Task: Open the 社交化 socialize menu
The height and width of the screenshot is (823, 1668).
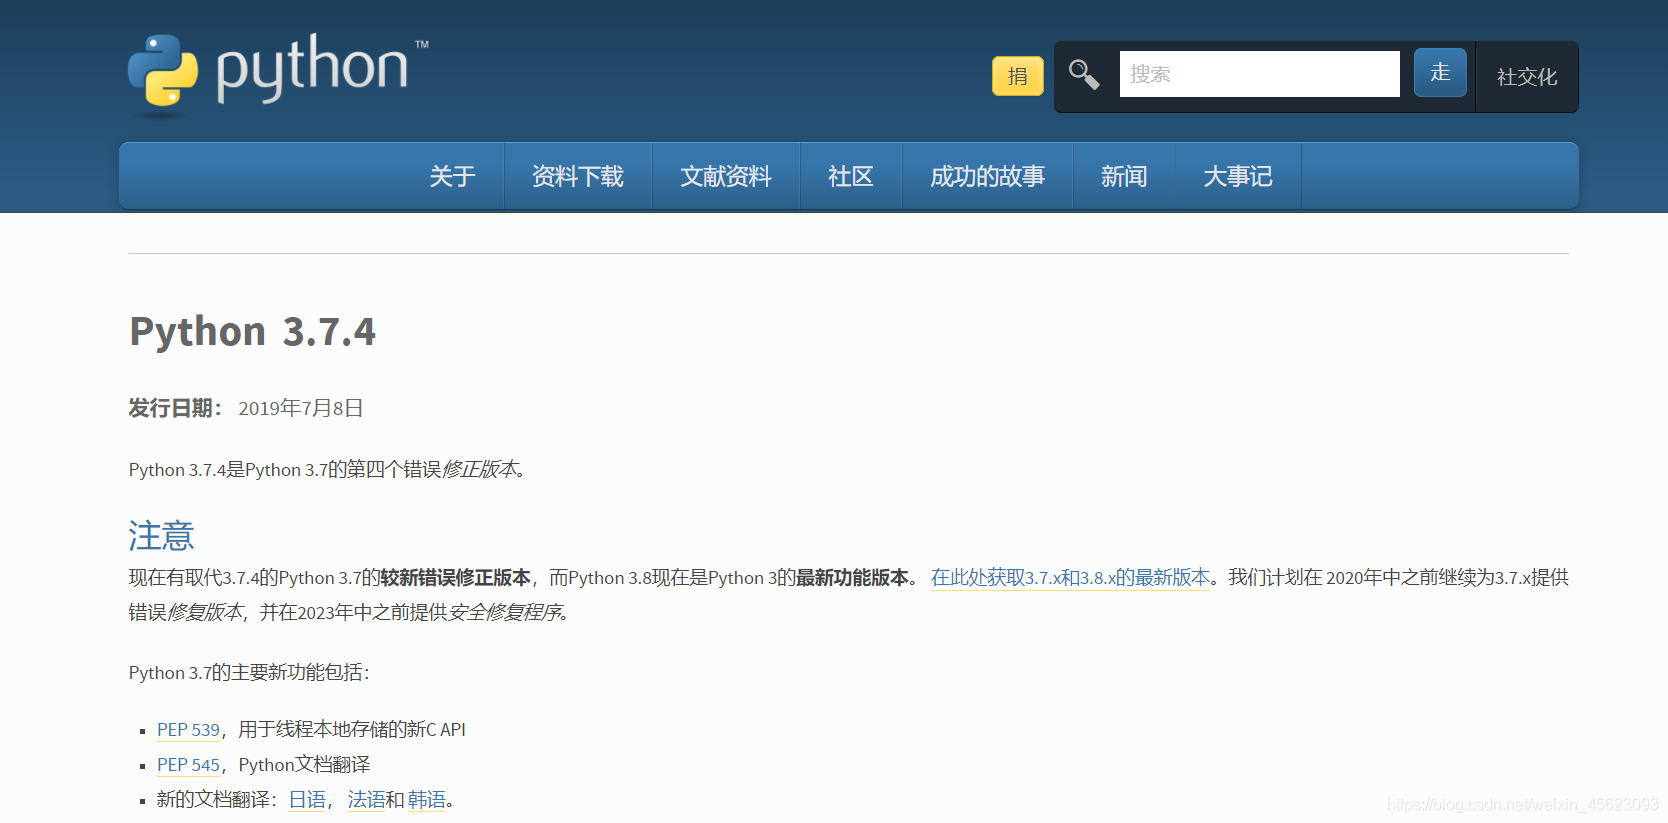Action: pyautogui.click(x=1527, y=77)
